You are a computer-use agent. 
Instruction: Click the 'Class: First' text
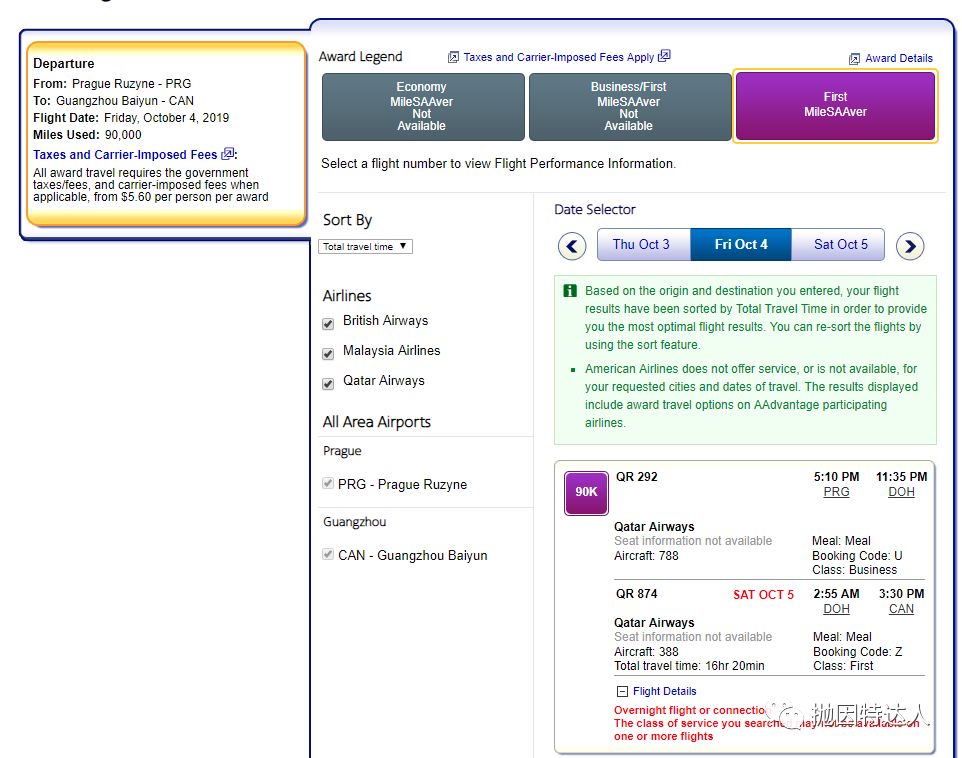tap(843, 666)
